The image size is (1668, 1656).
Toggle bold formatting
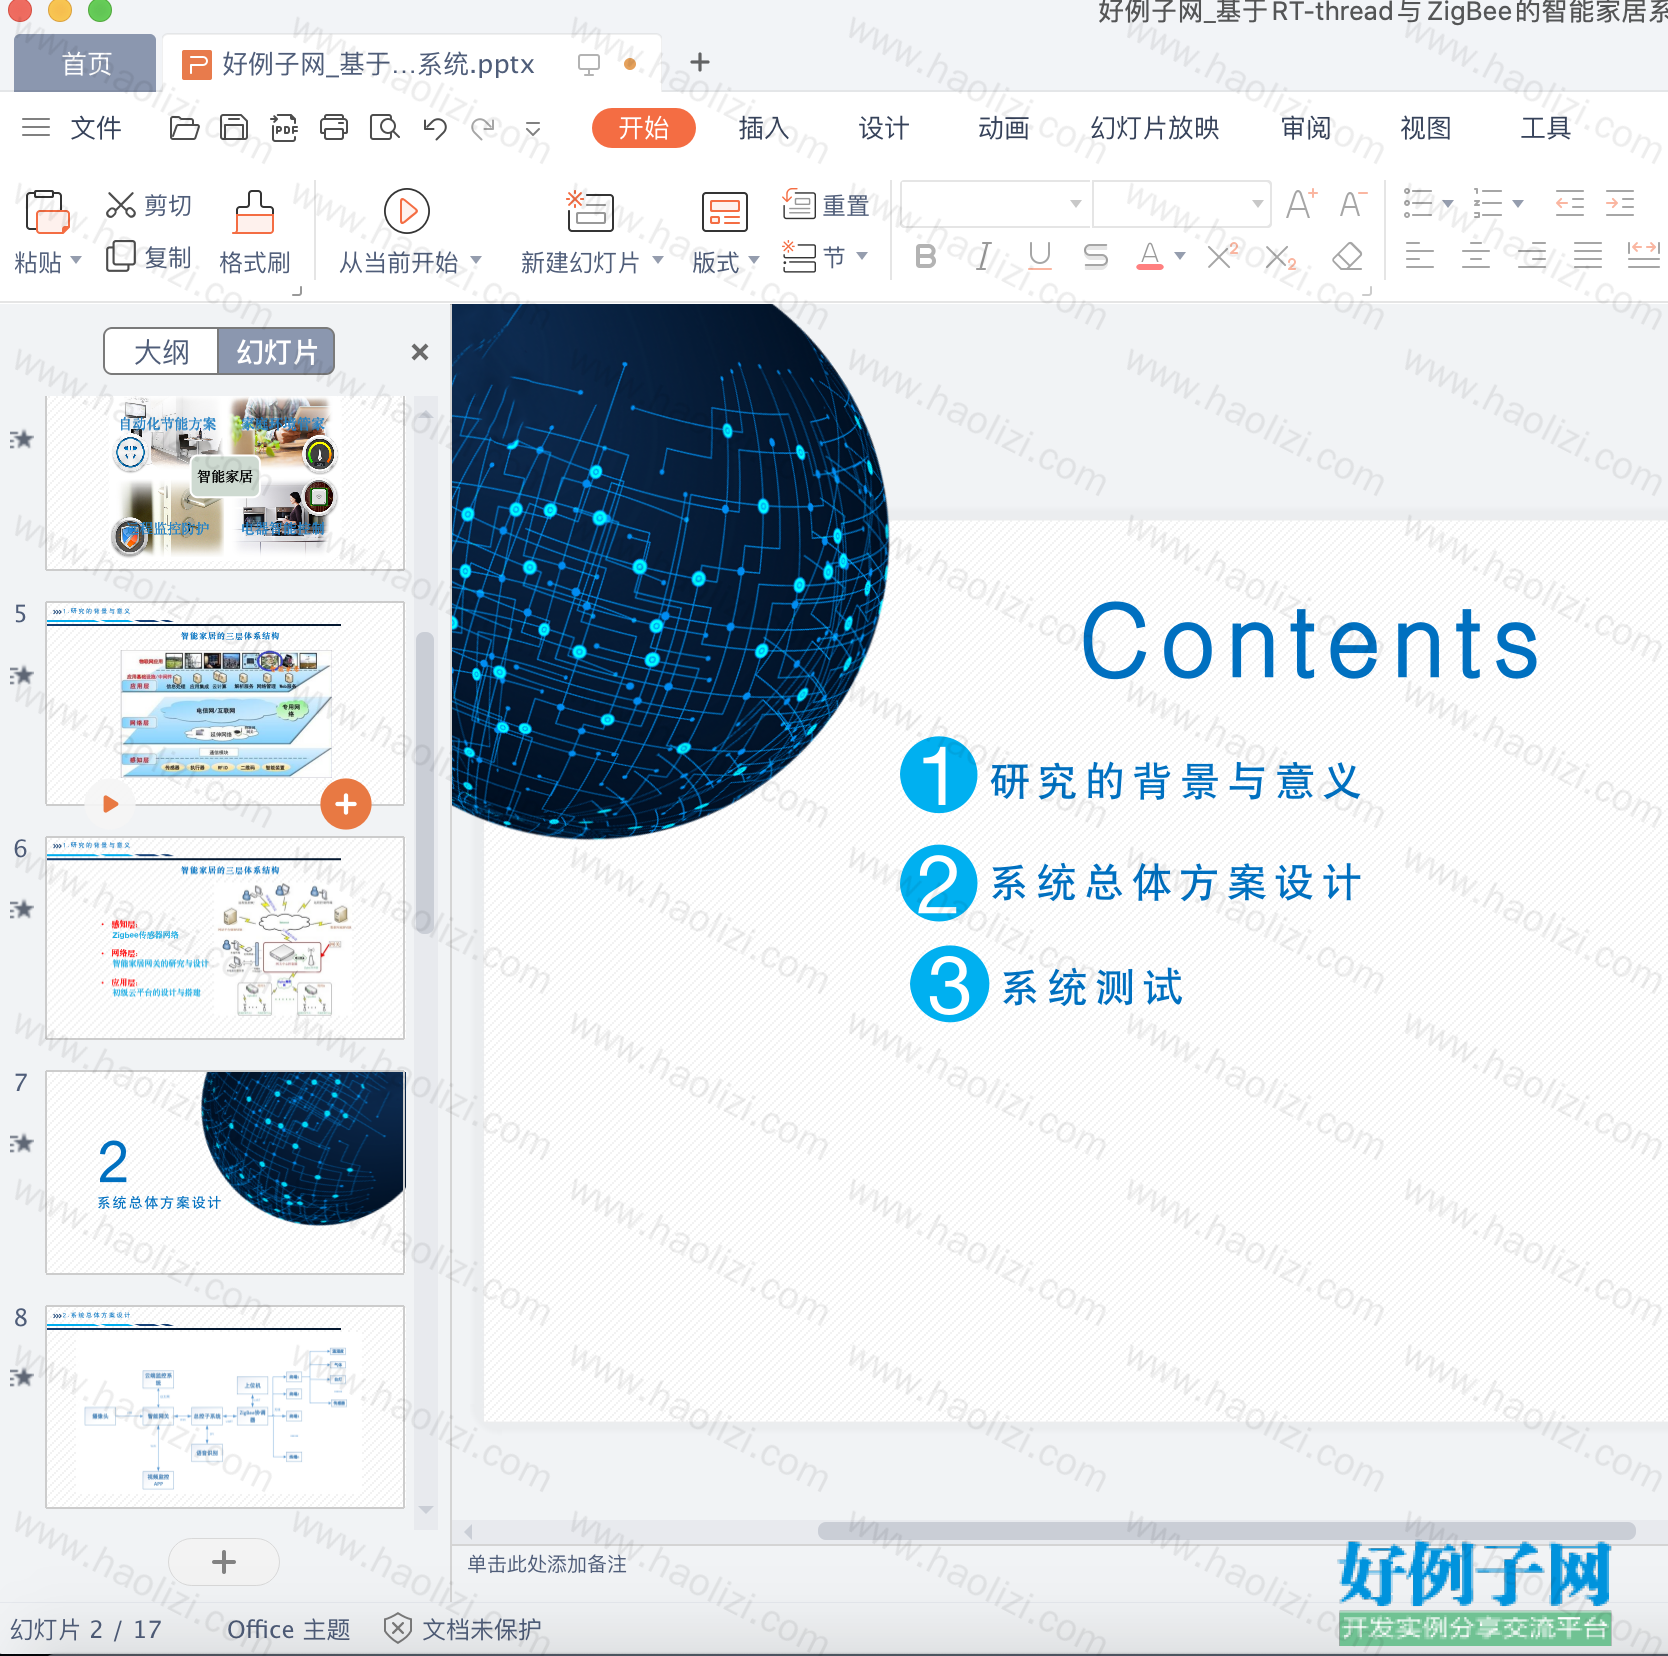click(x=926, y=257)
